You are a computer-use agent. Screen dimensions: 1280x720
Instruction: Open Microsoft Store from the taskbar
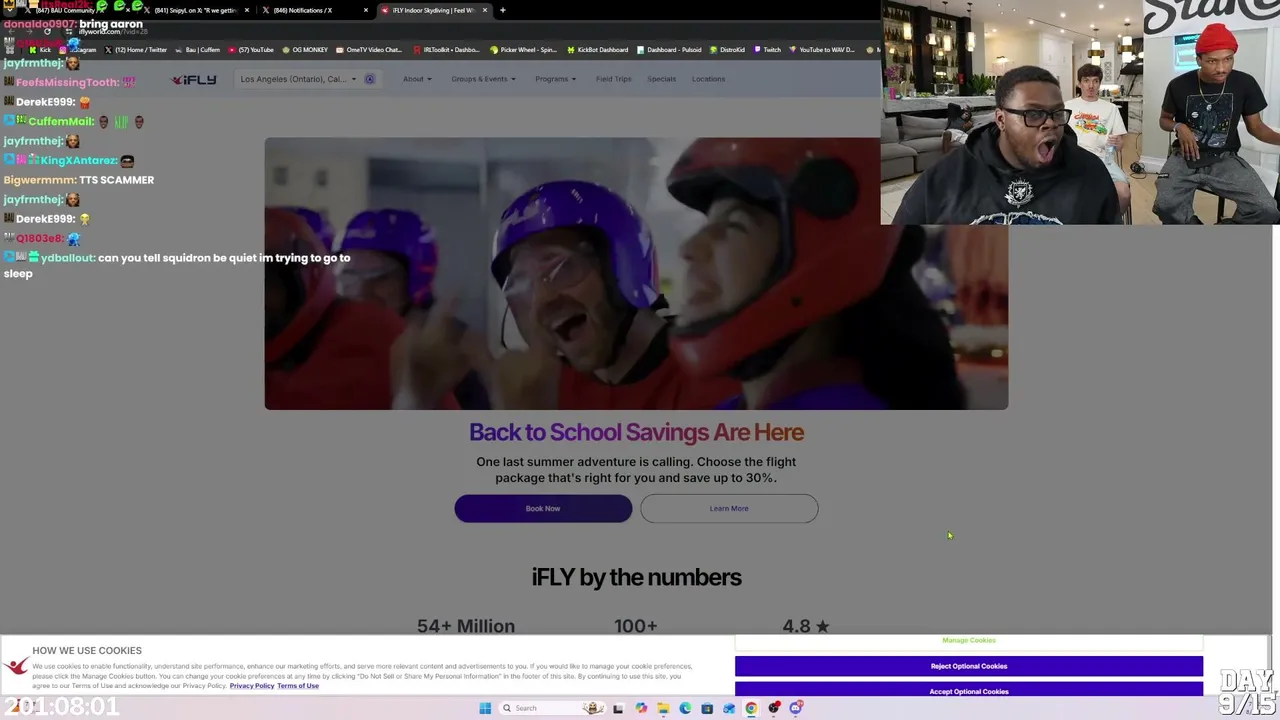[707, 708]
